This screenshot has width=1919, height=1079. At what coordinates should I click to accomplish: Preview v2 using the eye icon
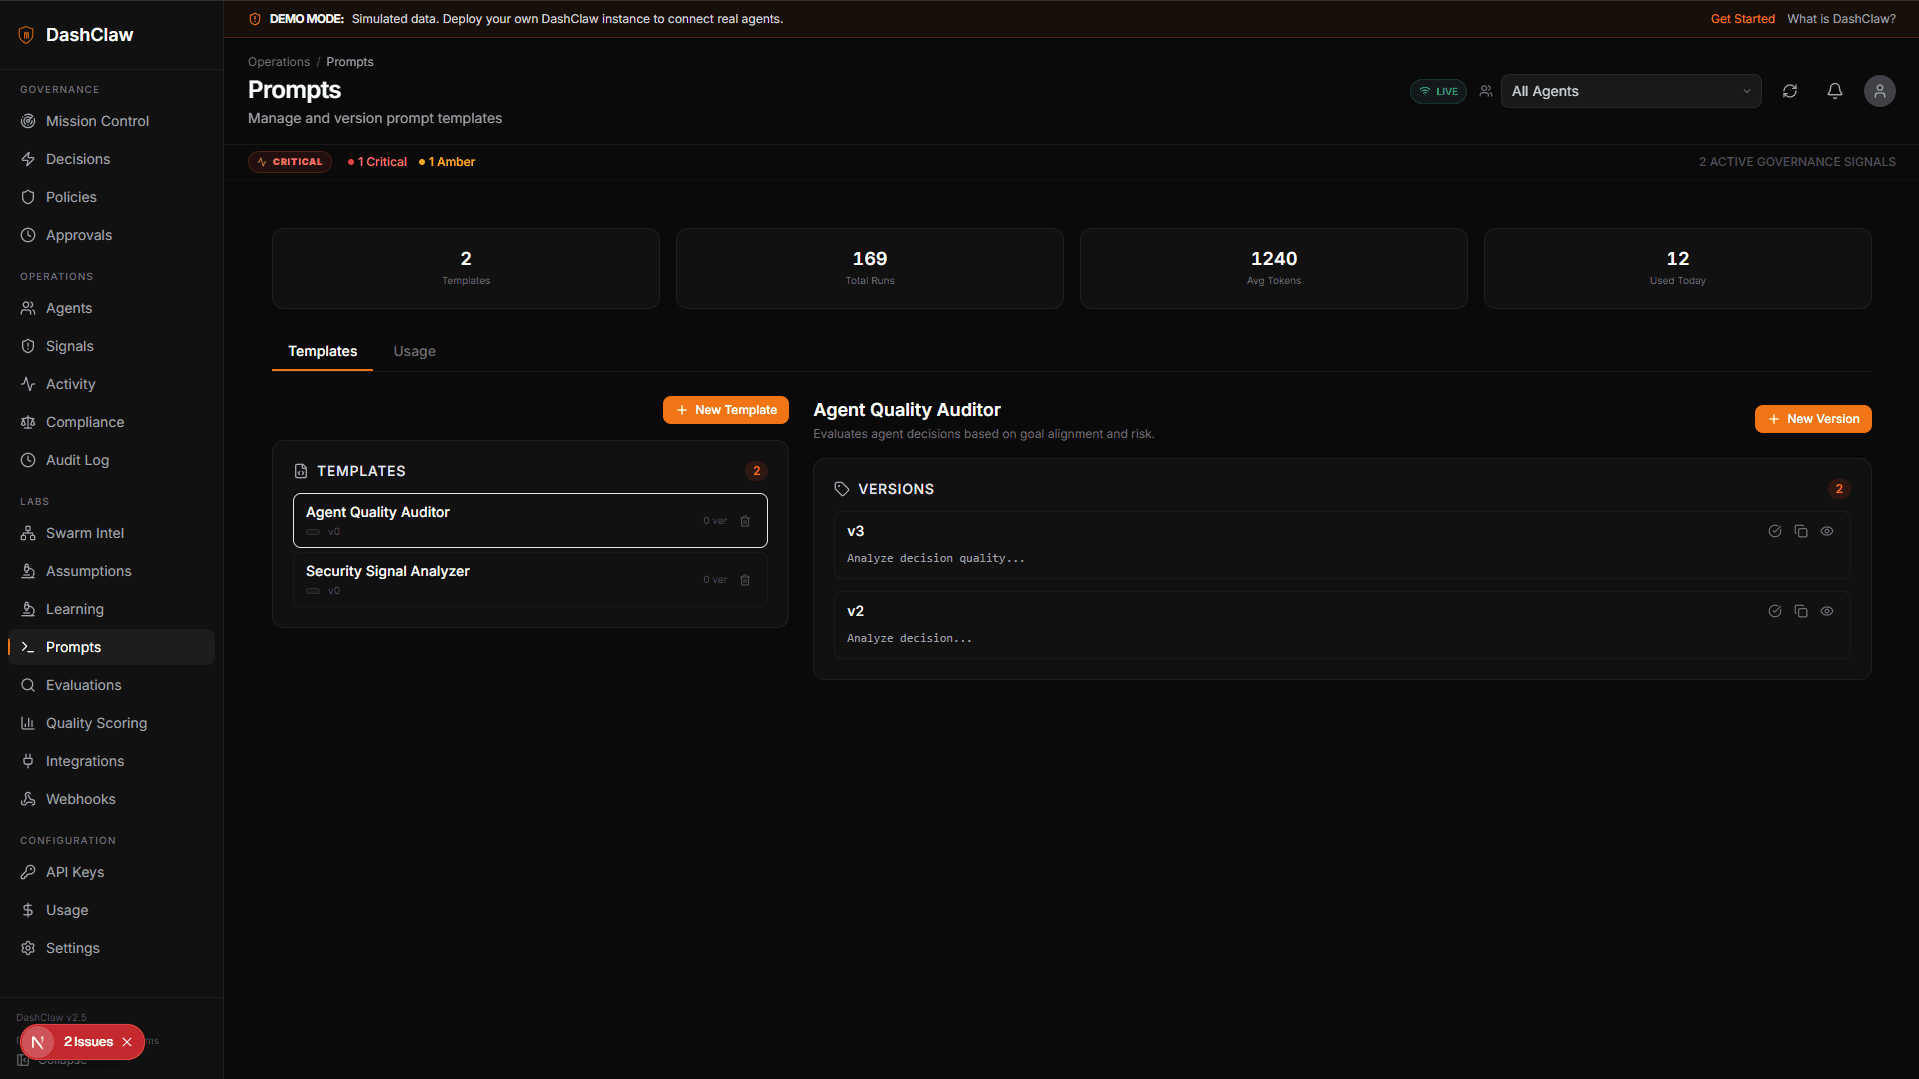coord(1828,611)
